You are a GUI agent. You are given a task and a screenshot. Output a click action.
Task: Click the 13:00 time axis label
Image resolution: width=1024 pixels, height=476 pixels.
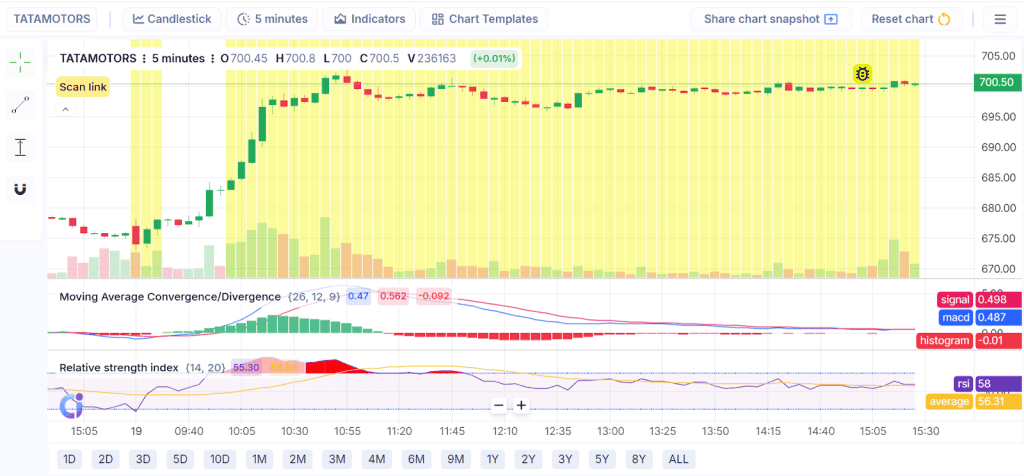tap(611, 431)
